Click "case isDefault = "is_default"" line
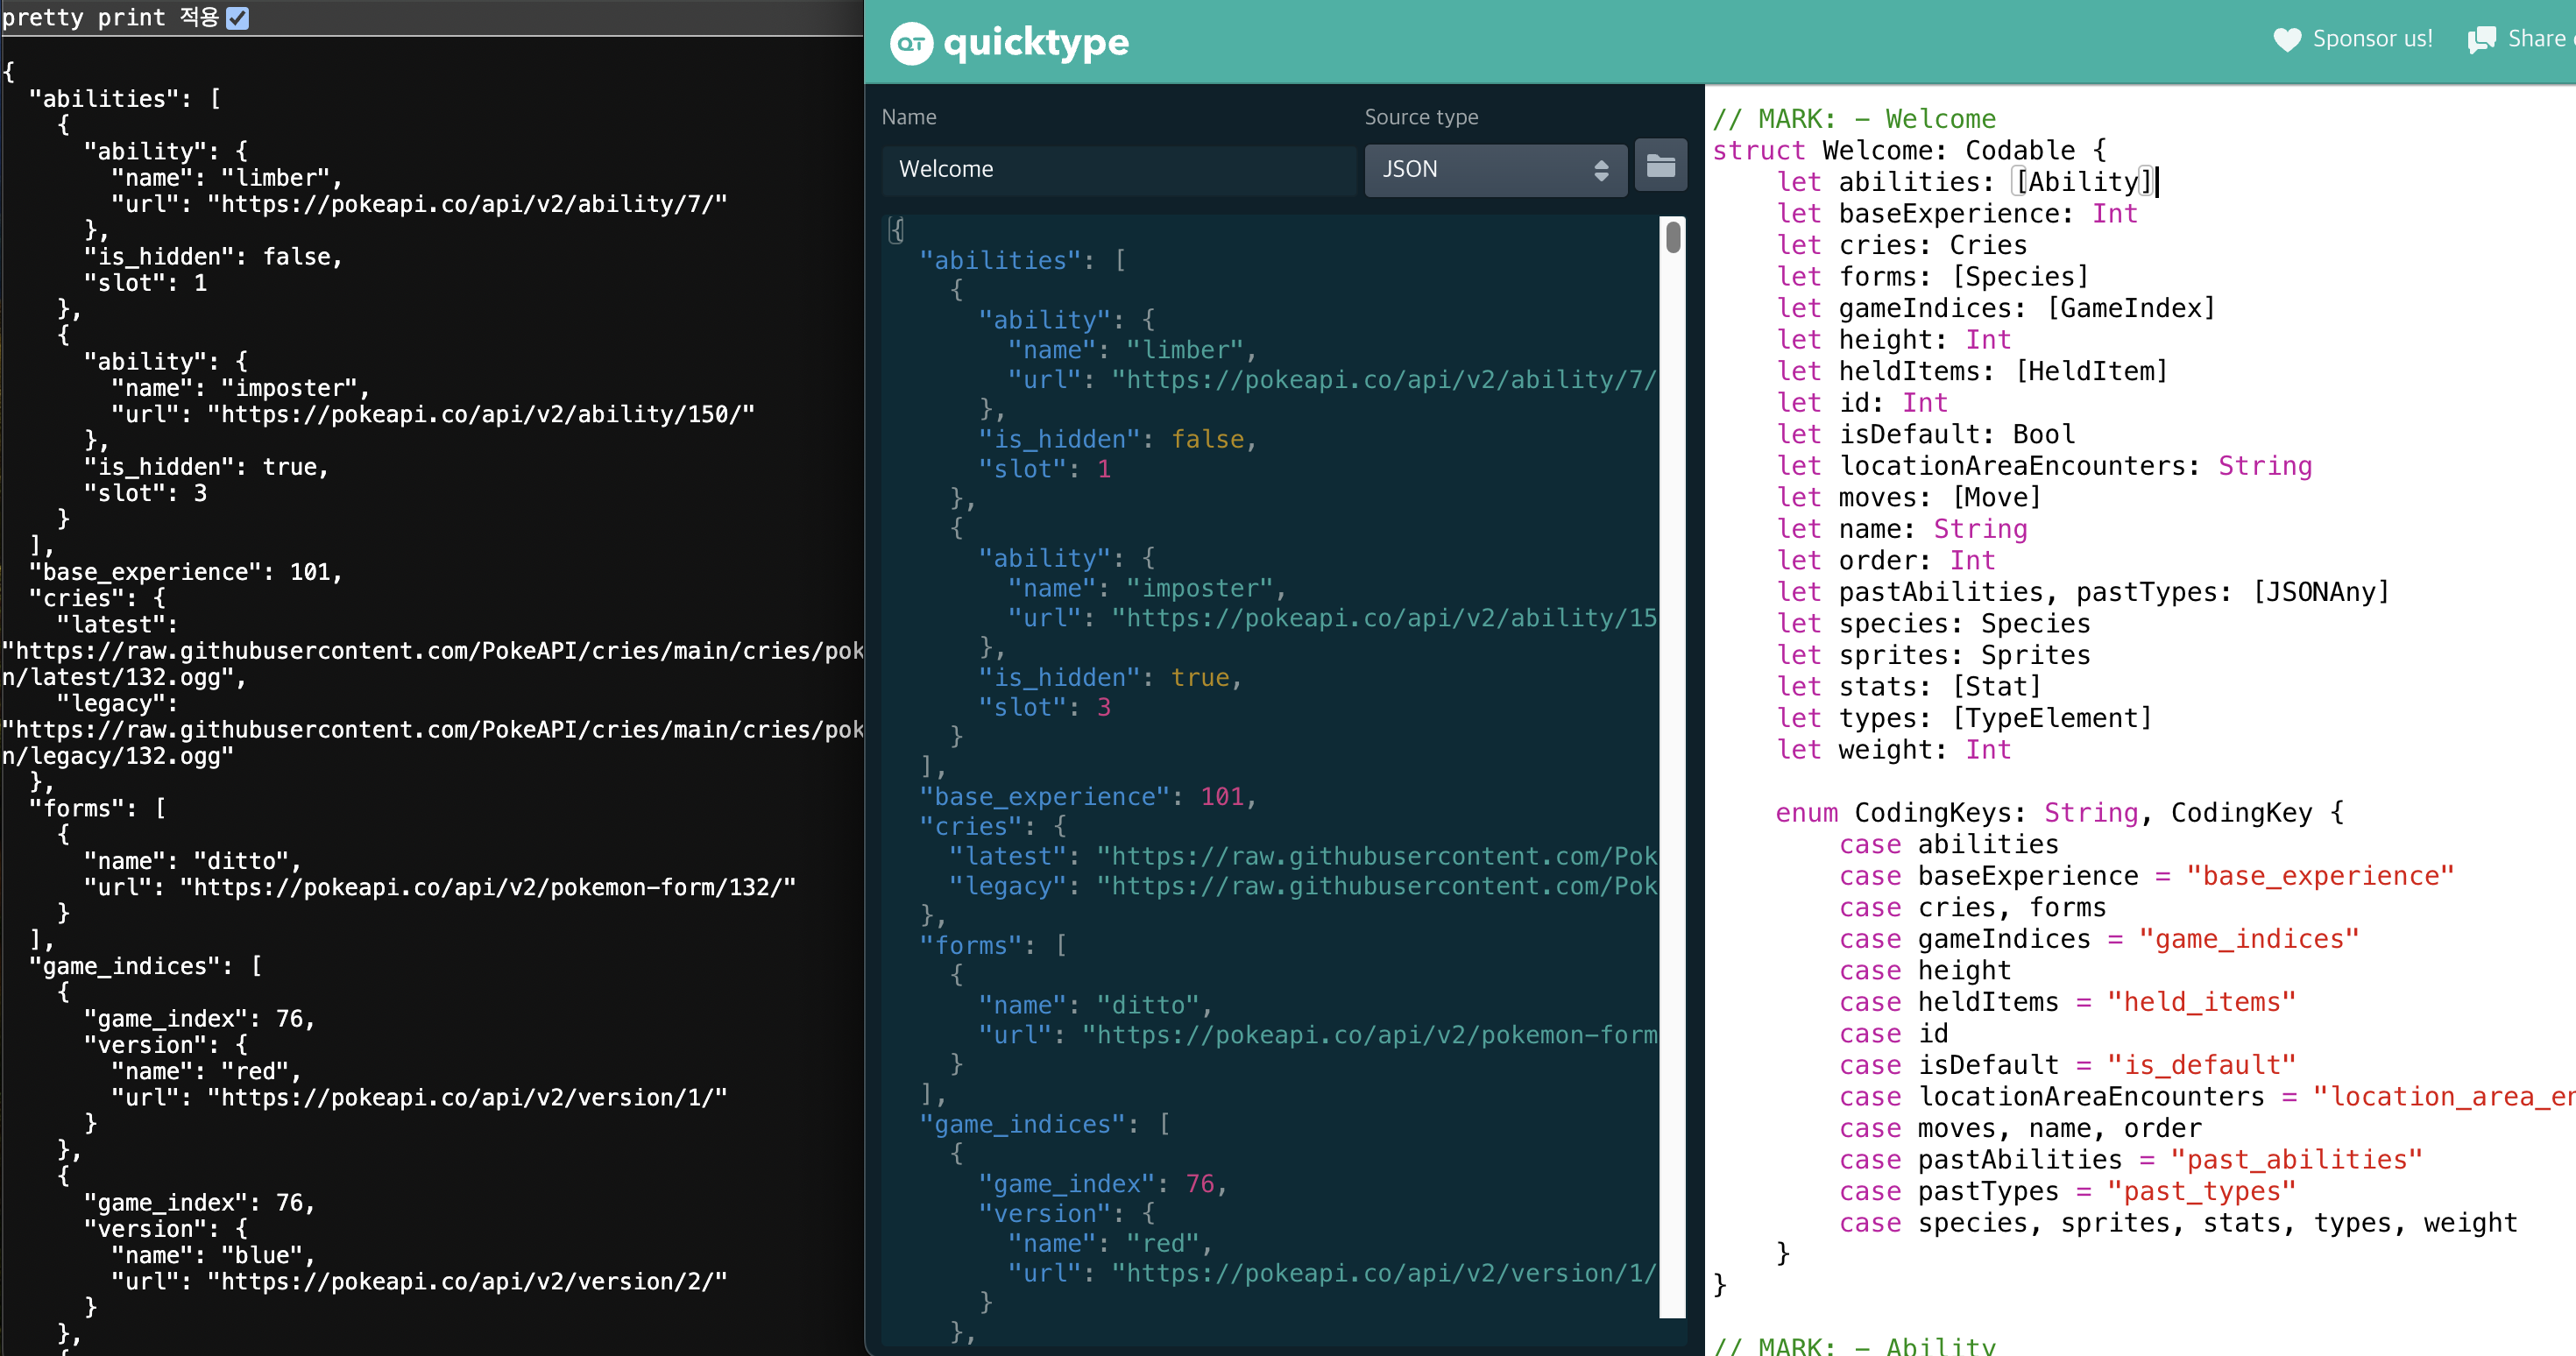2576x1356 pixels. [2067, 1065]
